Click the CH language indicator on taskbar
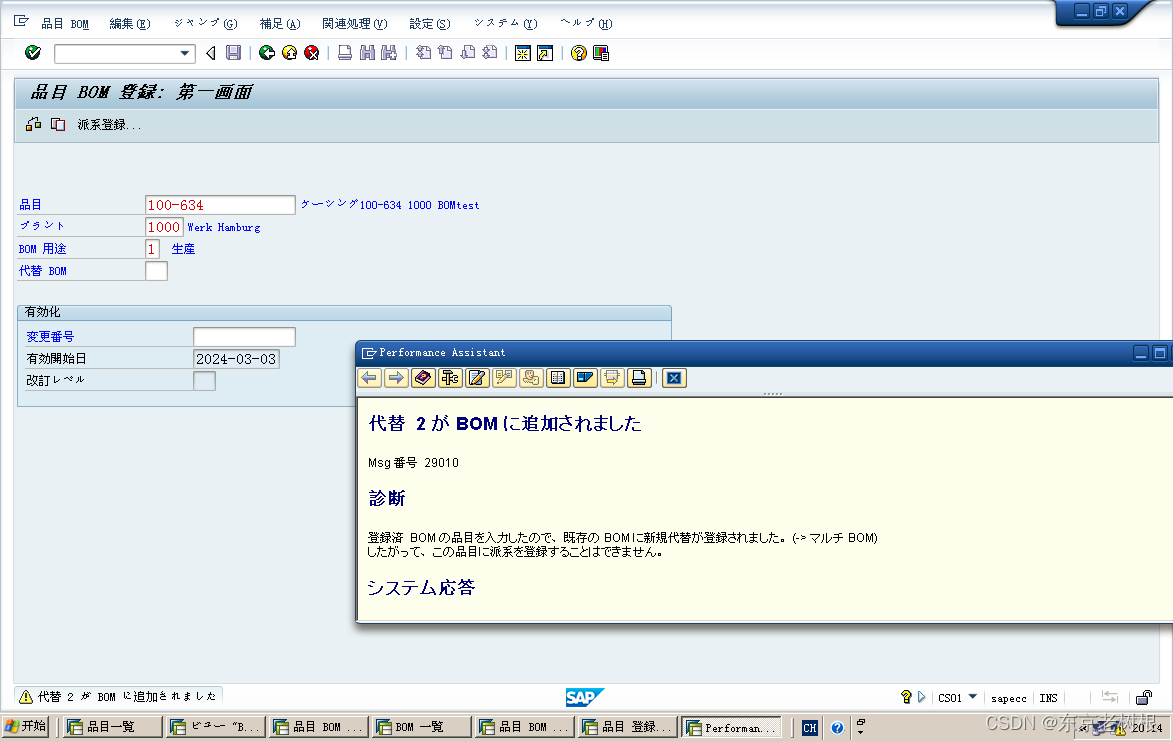This screenshot has width=1173, height=742. coord(809,727)
